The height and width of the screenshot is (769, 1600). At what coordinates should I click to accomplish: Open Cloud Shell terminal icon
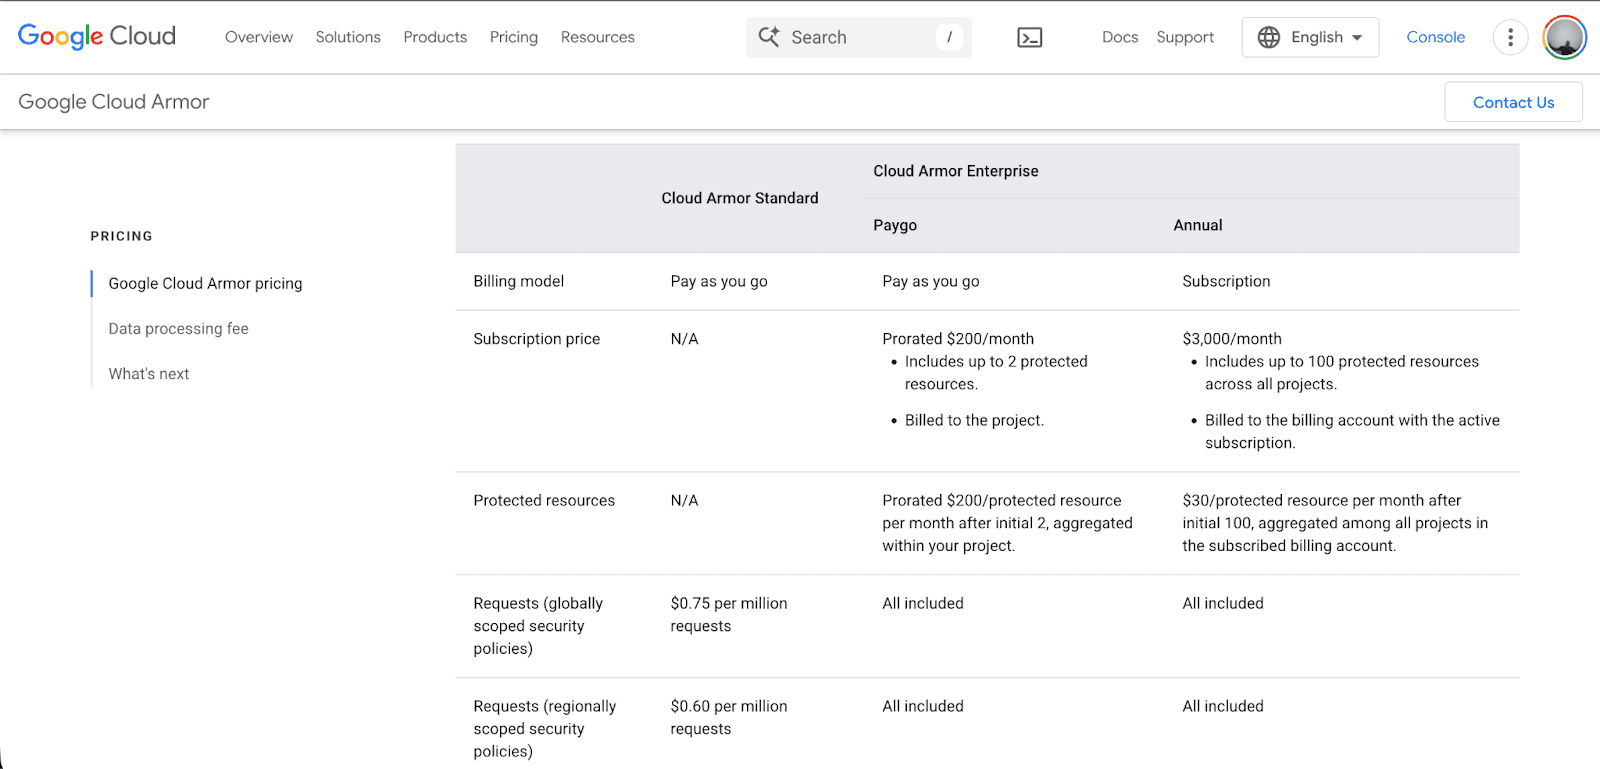pos(1029,38)
